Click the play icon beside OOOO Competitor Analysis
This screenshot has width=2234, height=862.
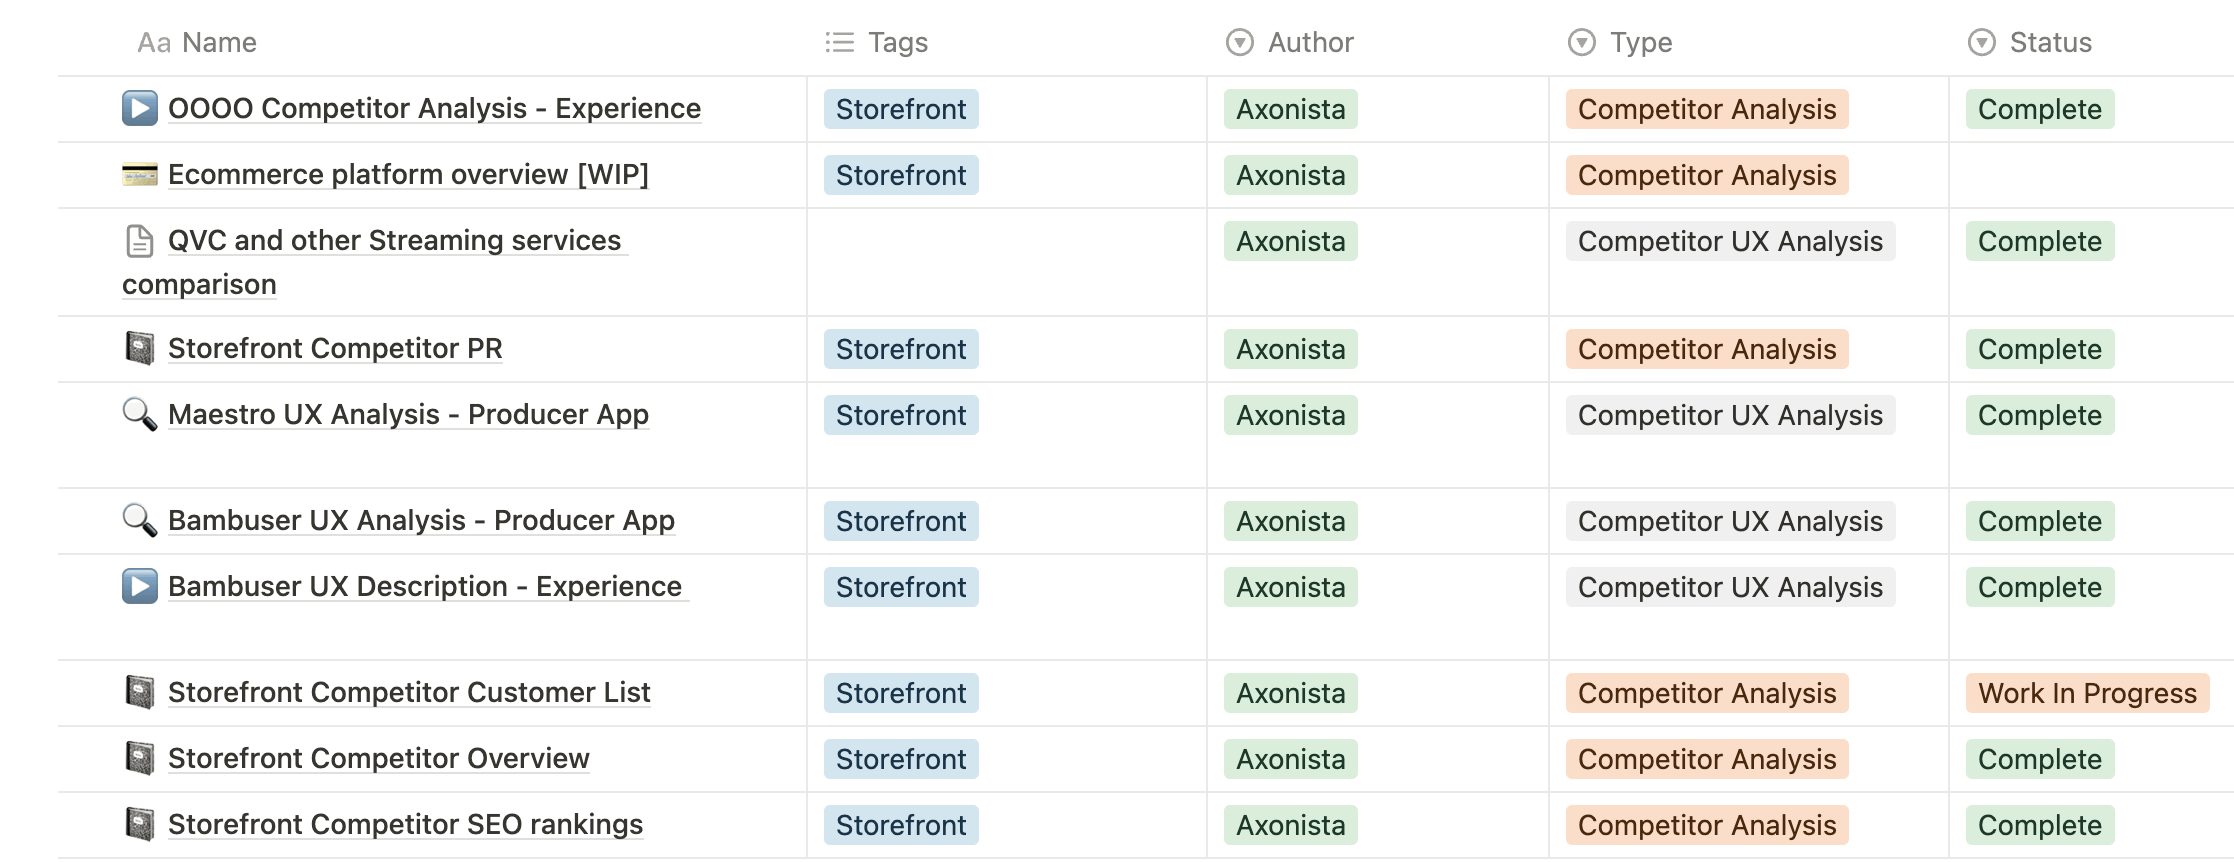point(140,108)
